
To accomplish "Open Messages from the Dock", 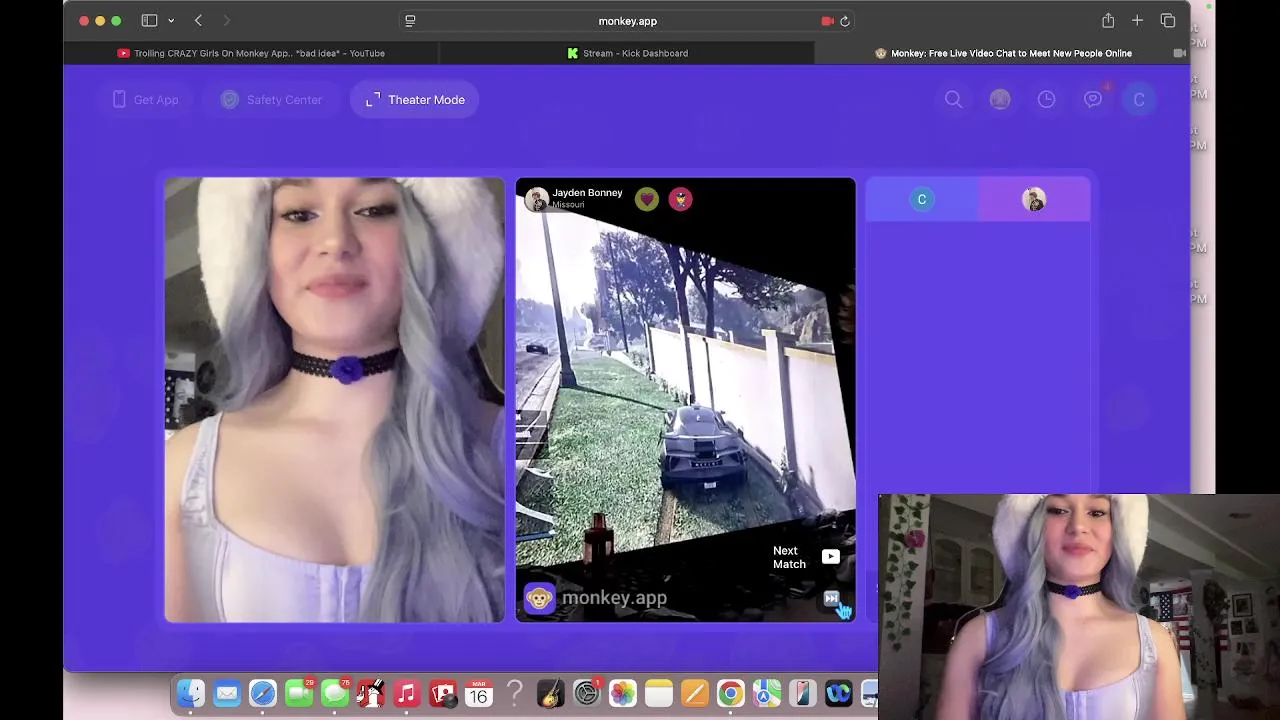I will 335,693.
